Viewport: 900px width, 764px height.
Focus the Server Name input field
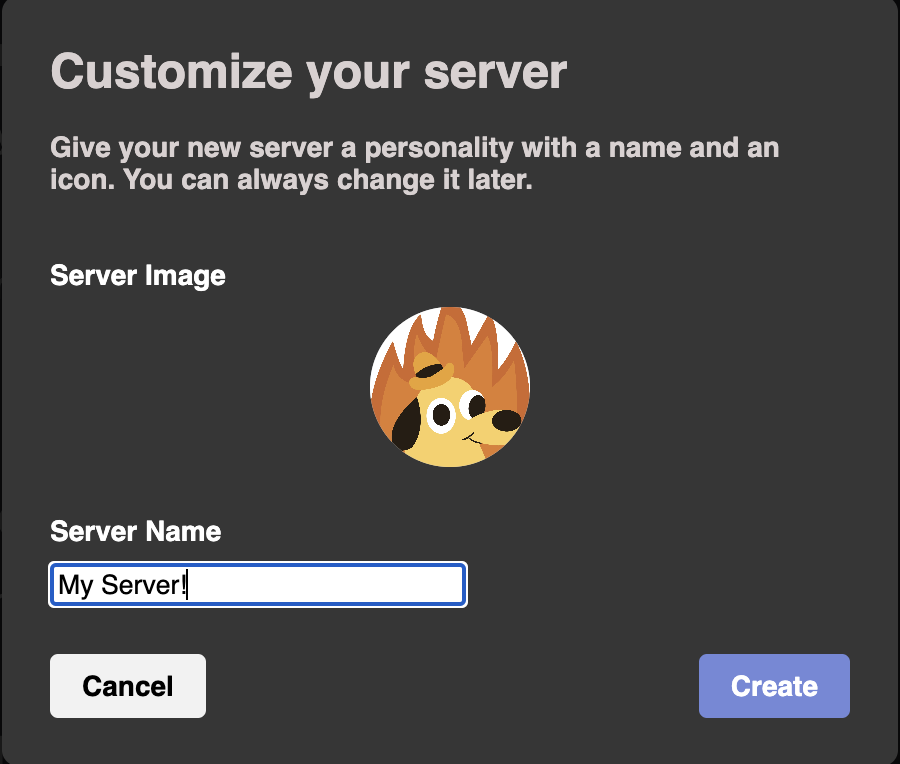[x=258, y=585]
